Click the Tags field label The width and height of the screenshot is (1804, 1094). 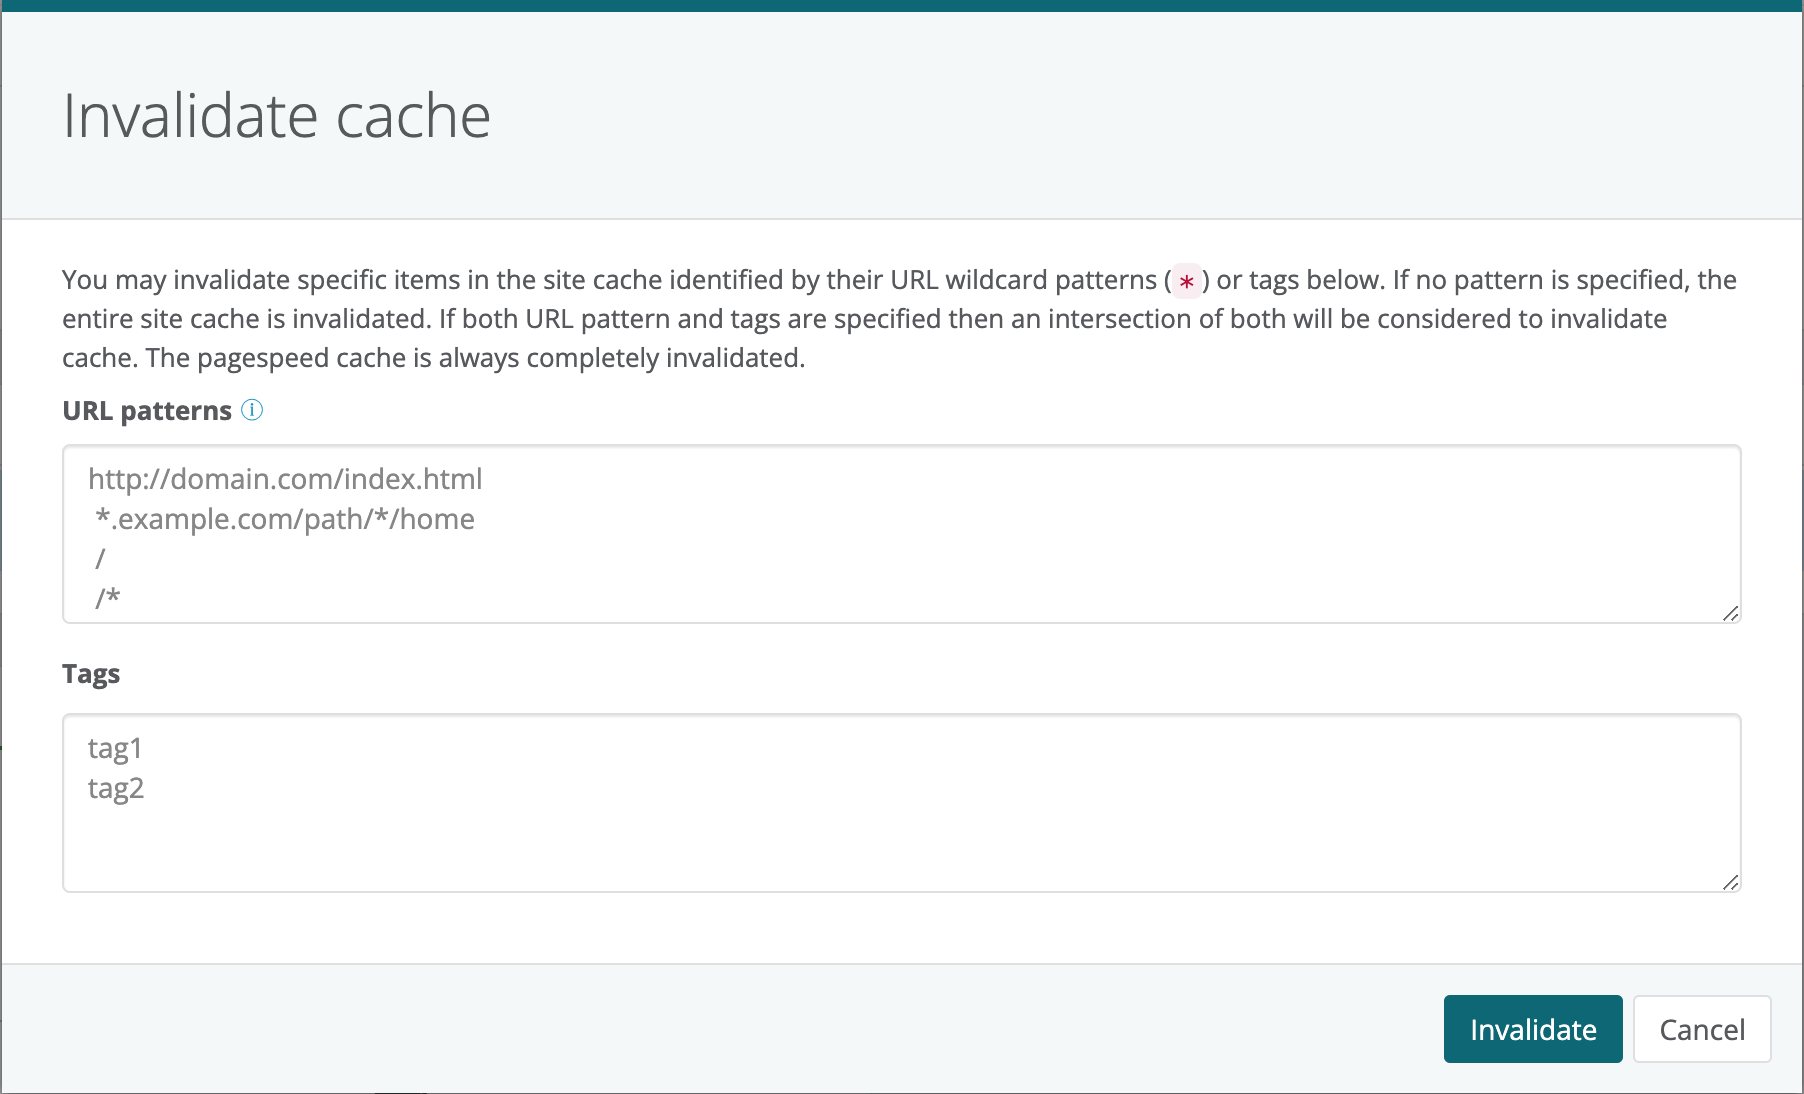tap(91, 674)
